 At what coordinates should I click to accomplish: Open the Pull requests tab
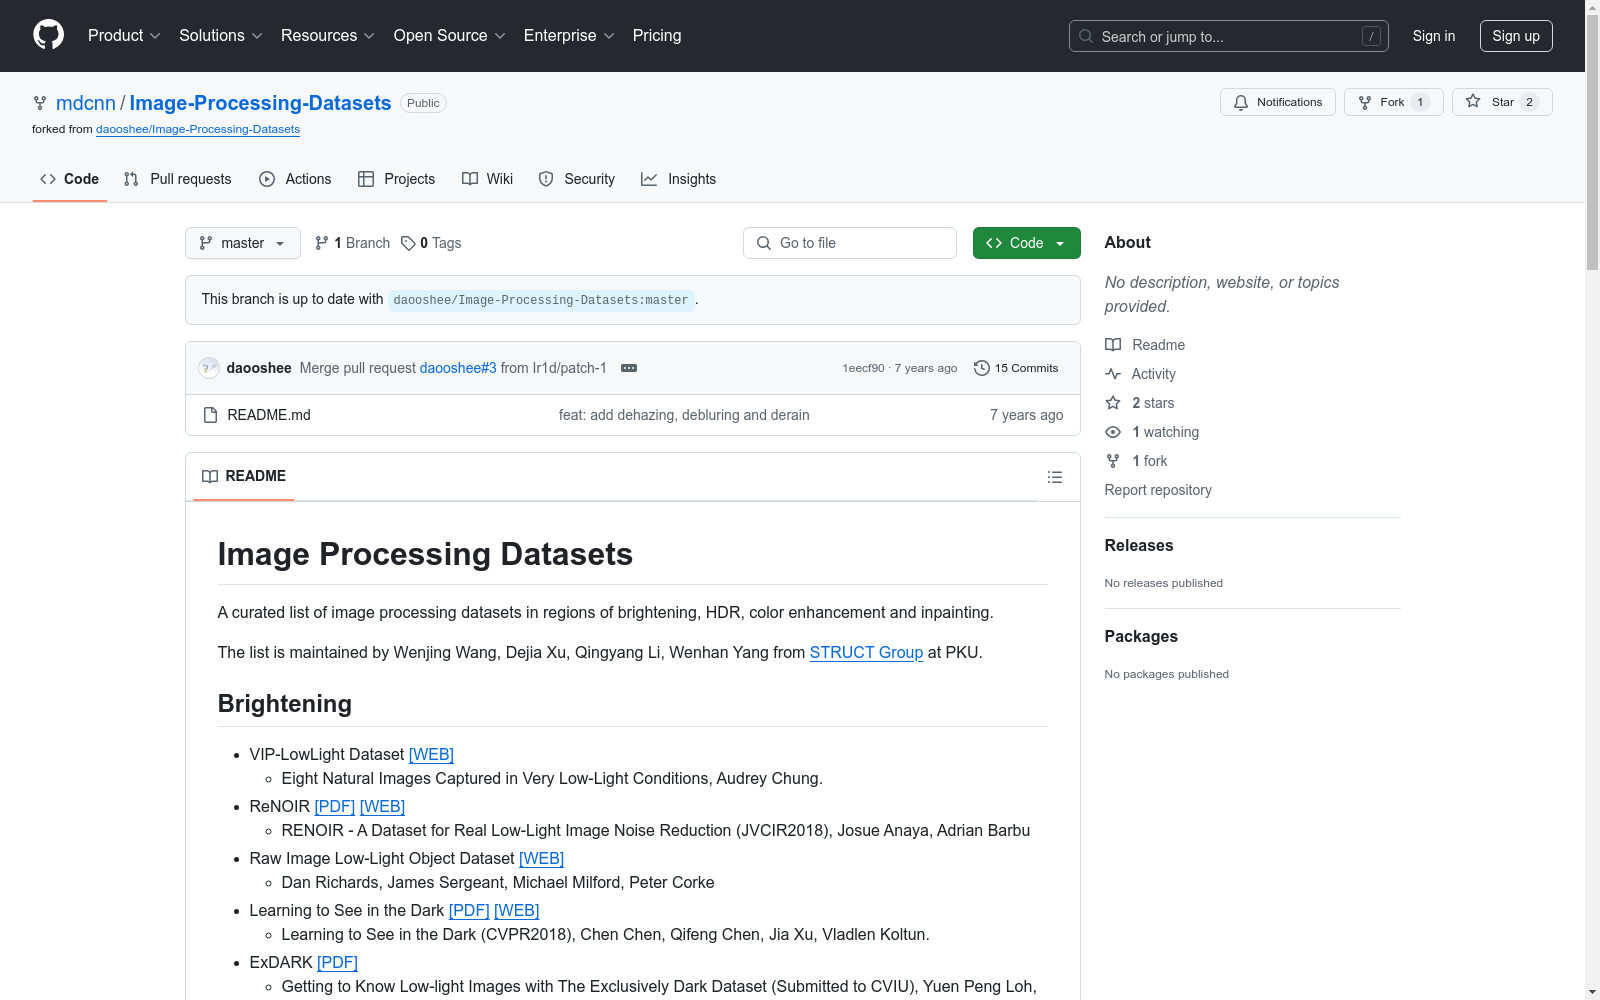coord(178,179)
